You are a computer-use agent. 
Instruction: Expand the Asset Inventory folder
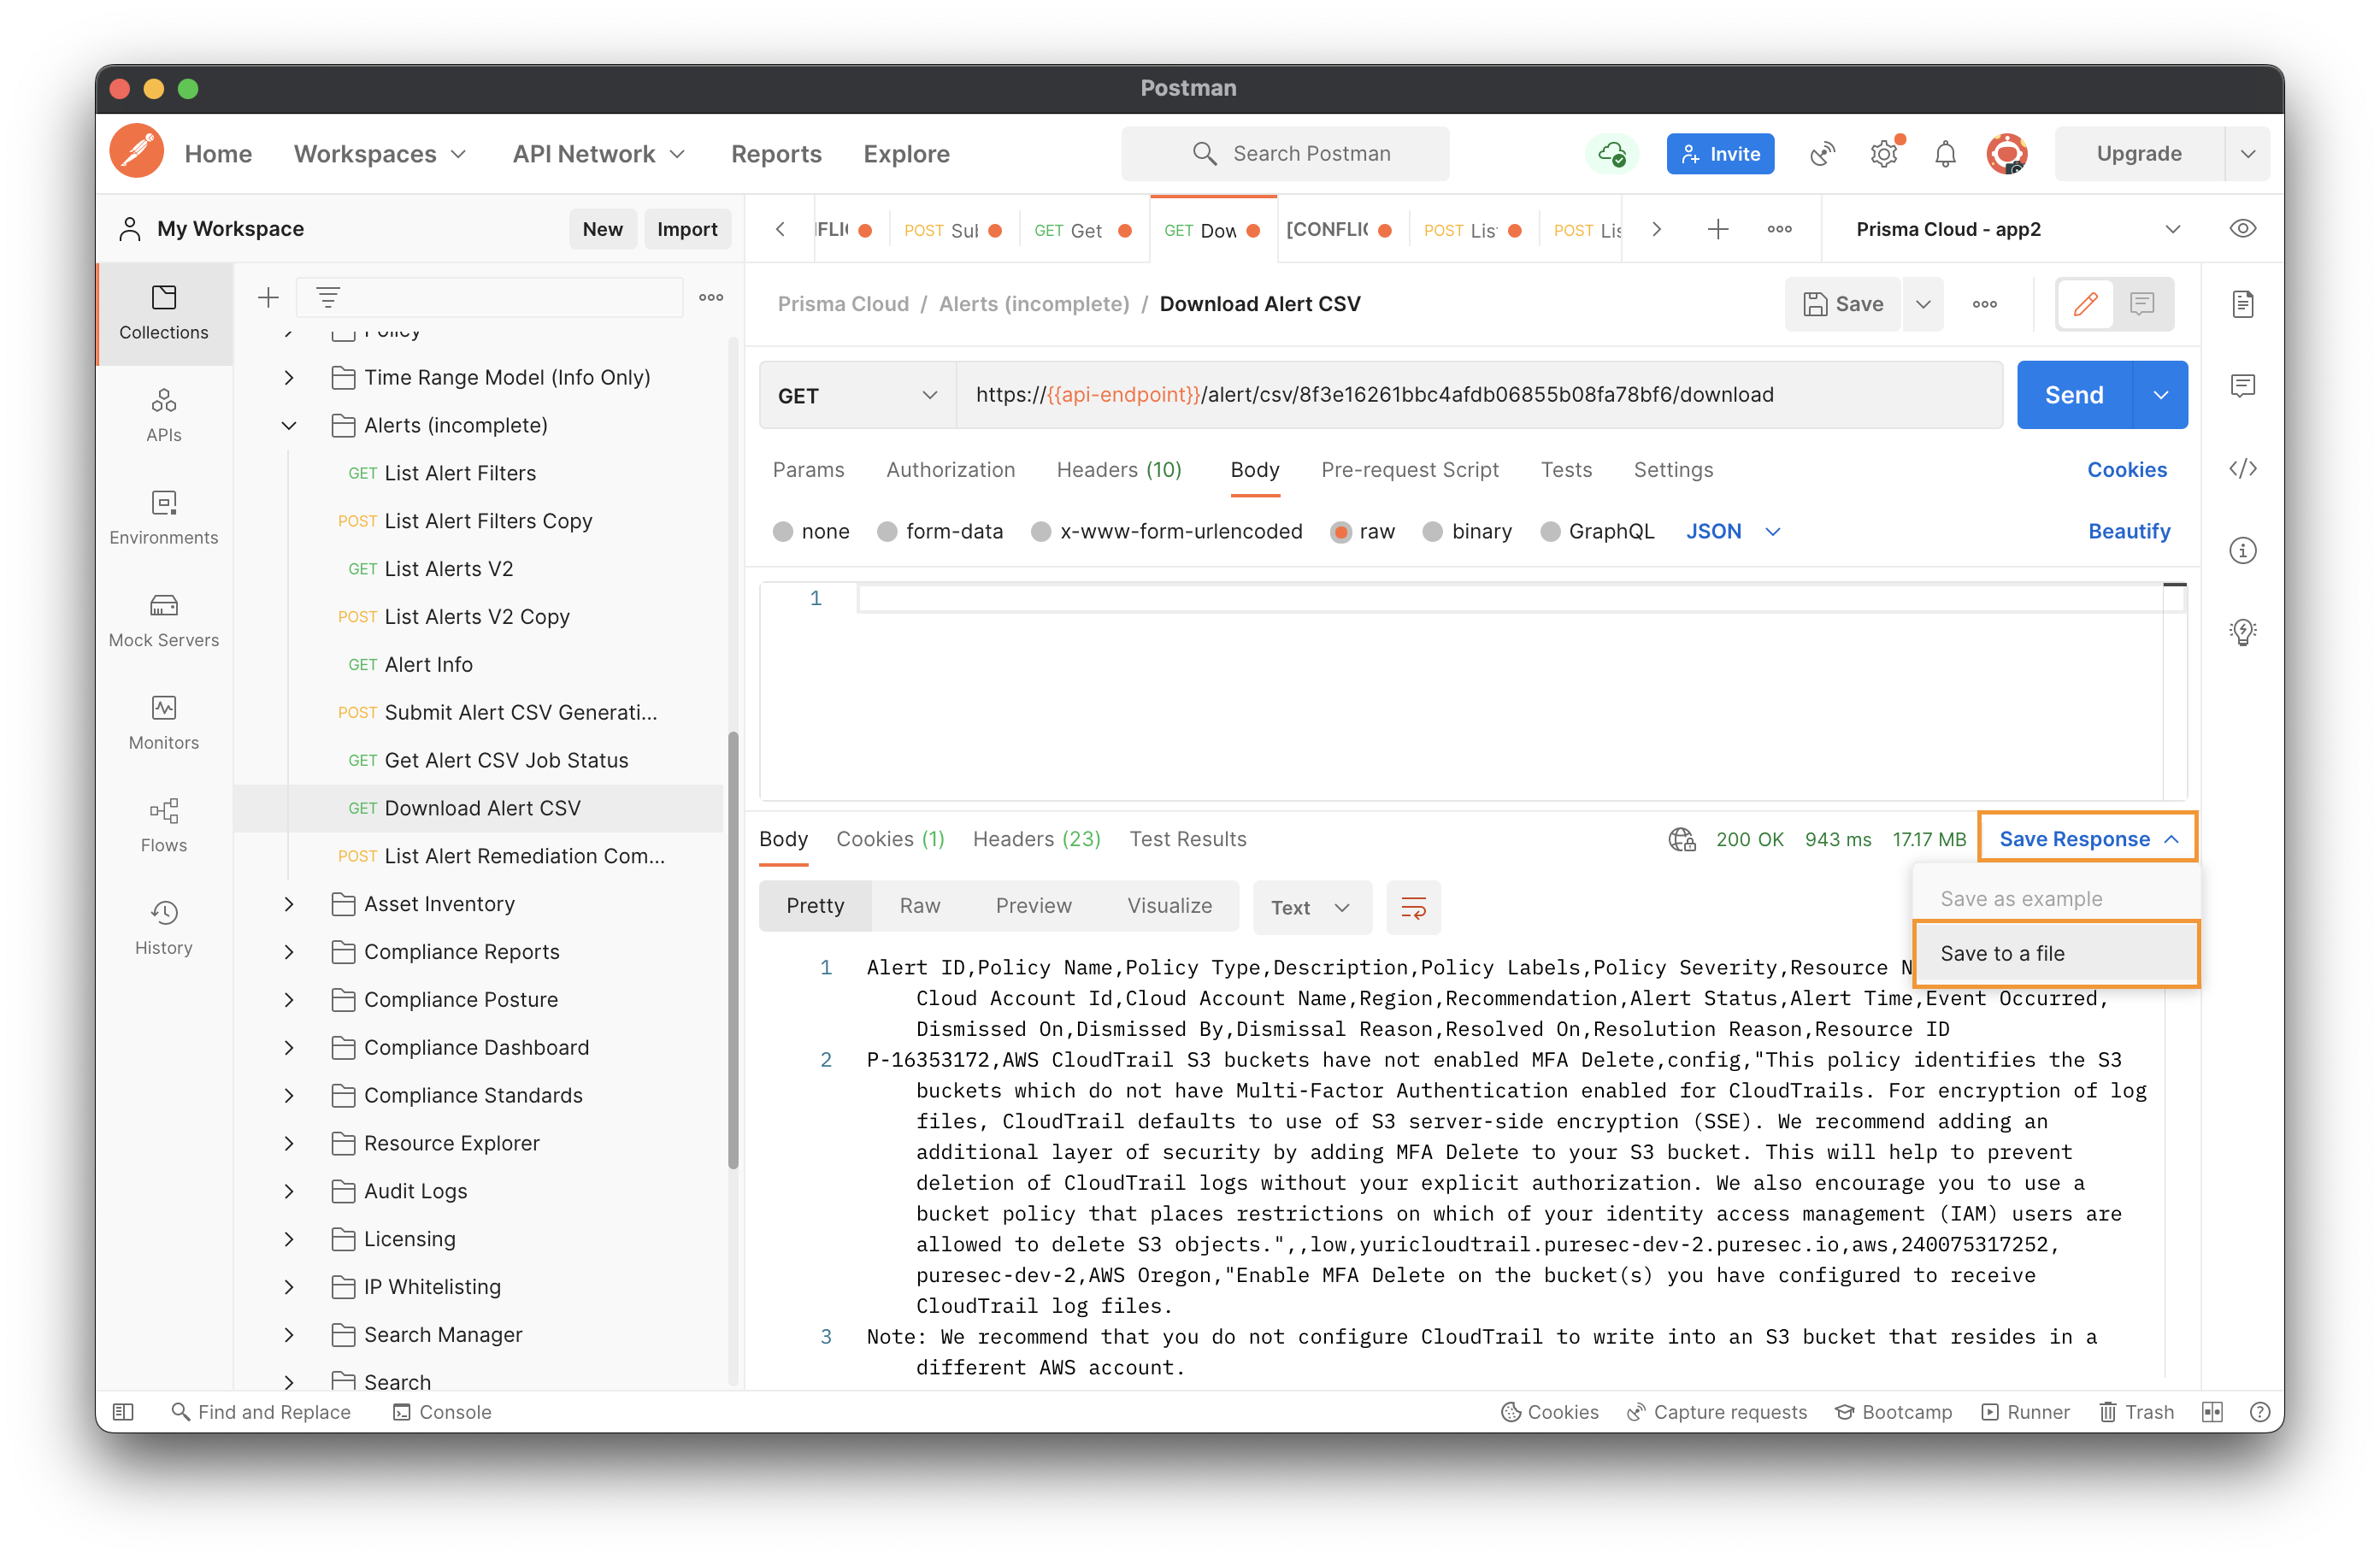(x=289, y=904)
